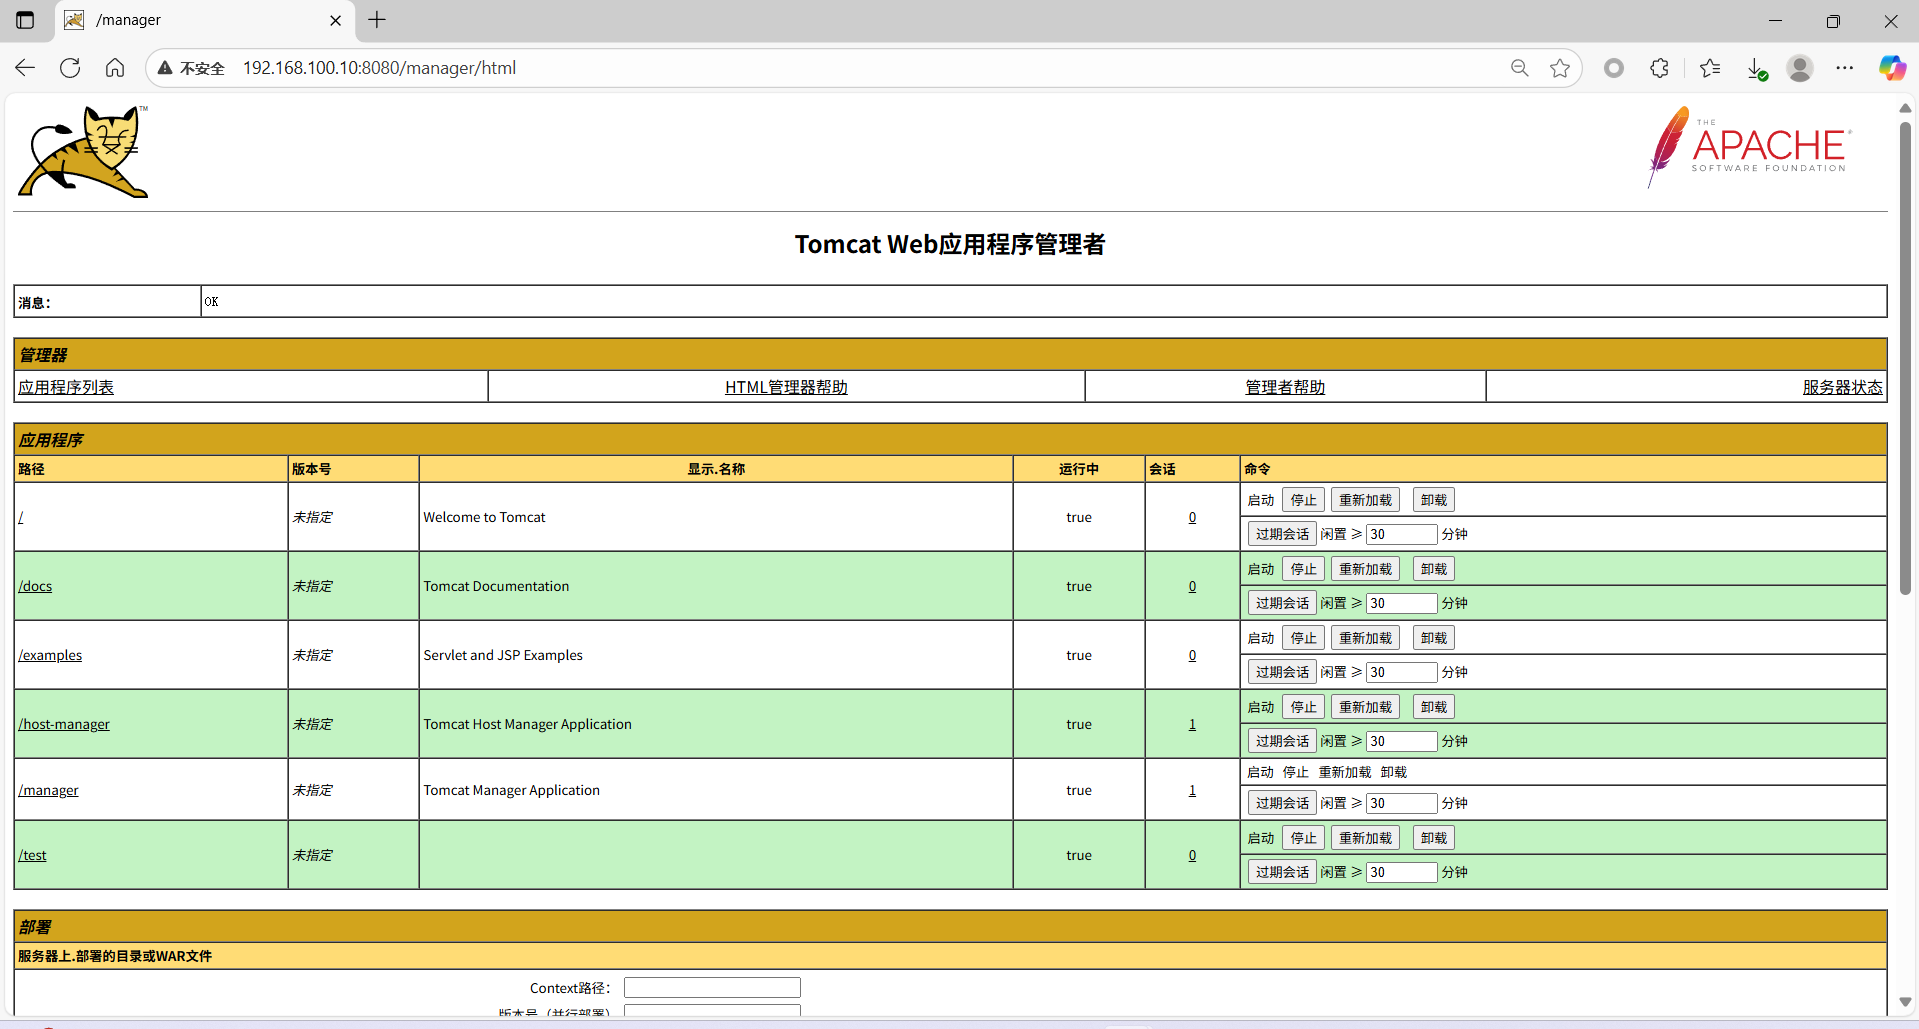Viewport: 1919px width, 1029px height.
Task: Click the Context路径 input field
Action: click(x=712, y=988)
